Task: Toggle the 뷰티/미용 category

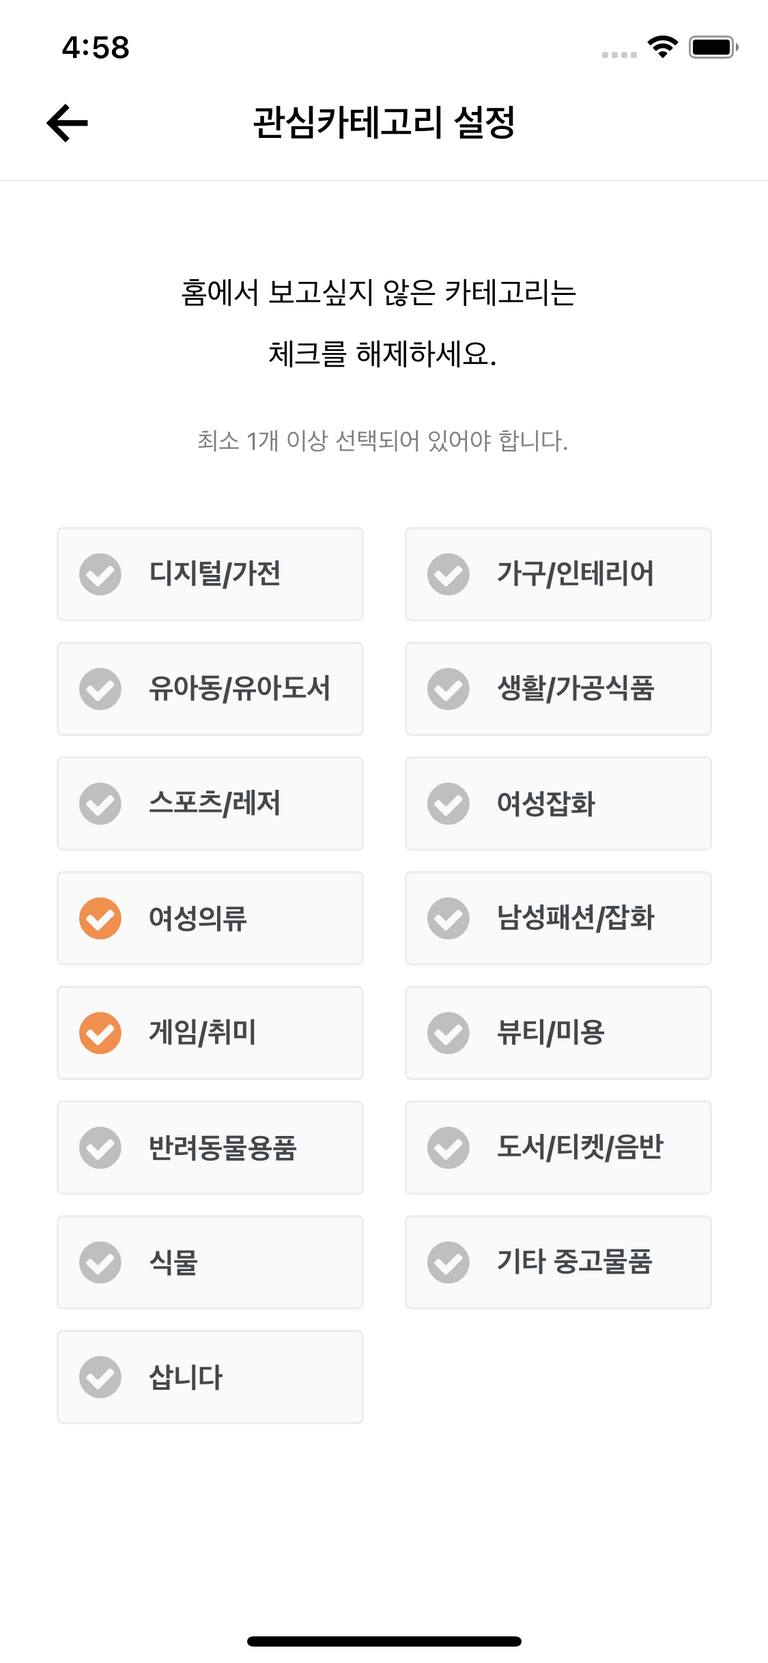Action: (x=558, y=1033)
